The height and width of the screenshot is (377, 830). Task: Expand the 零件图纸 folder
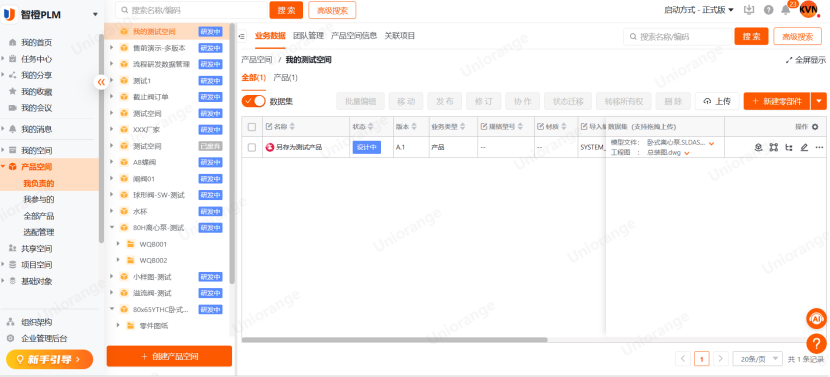pos(119,326)
